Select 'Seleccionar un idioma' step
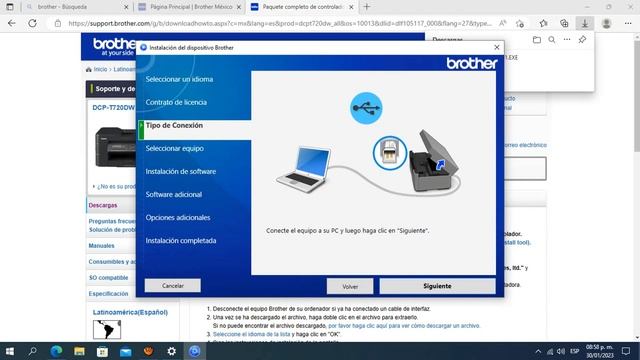 tap(179, 79)
